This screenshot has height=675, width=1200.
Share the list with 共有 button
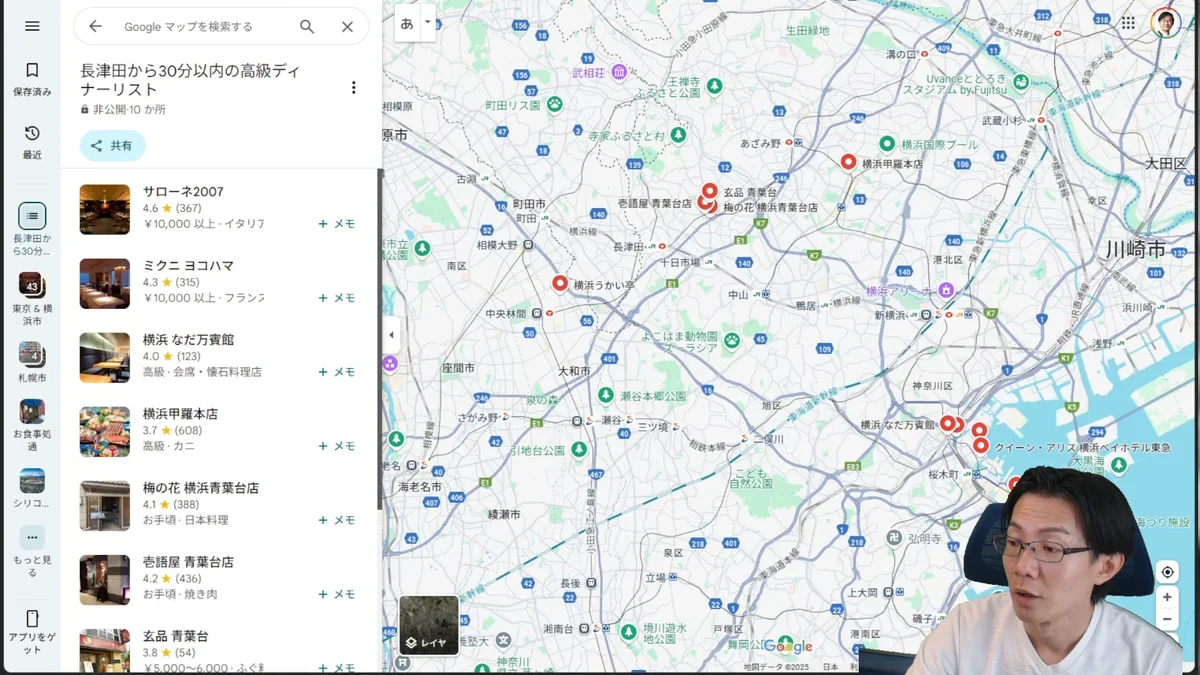113,146
